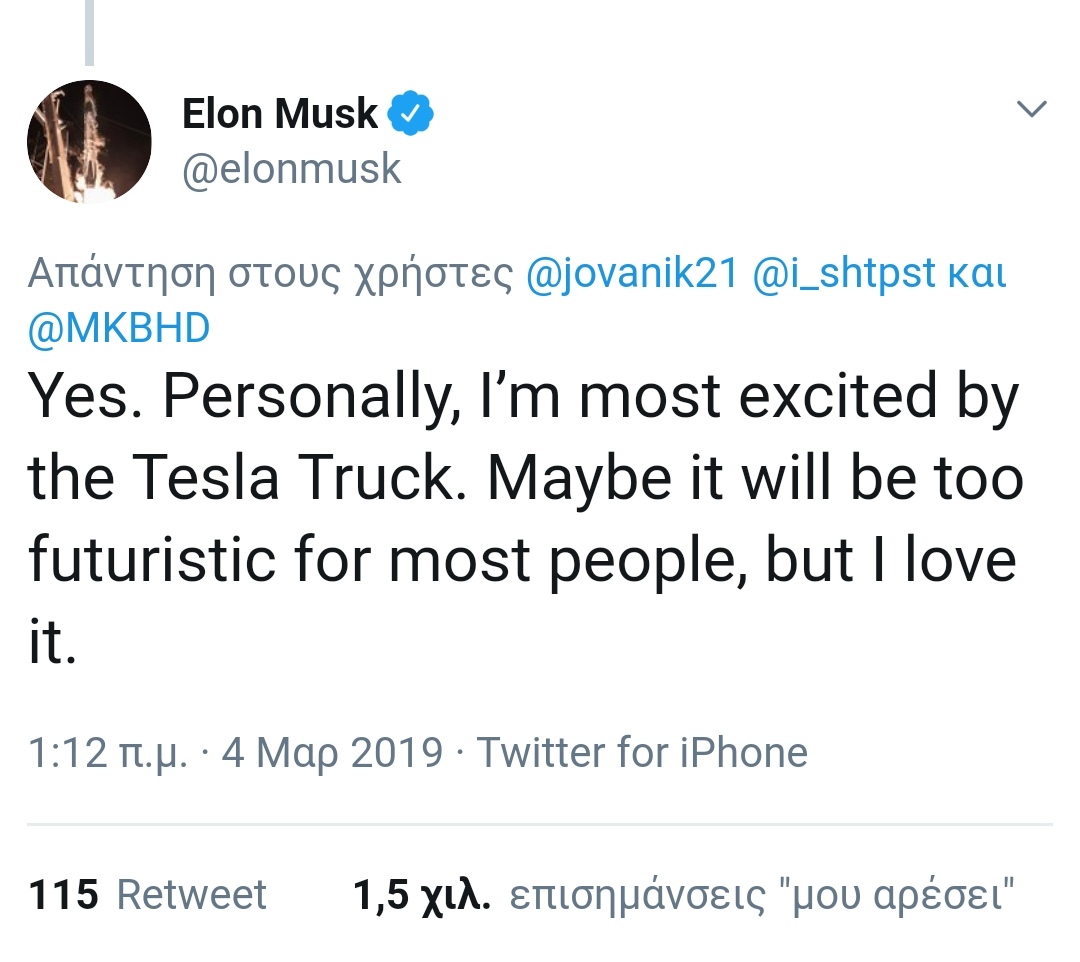Click the @elonmusk handle
Screen dimensions: 1080x962
point(291,169)
